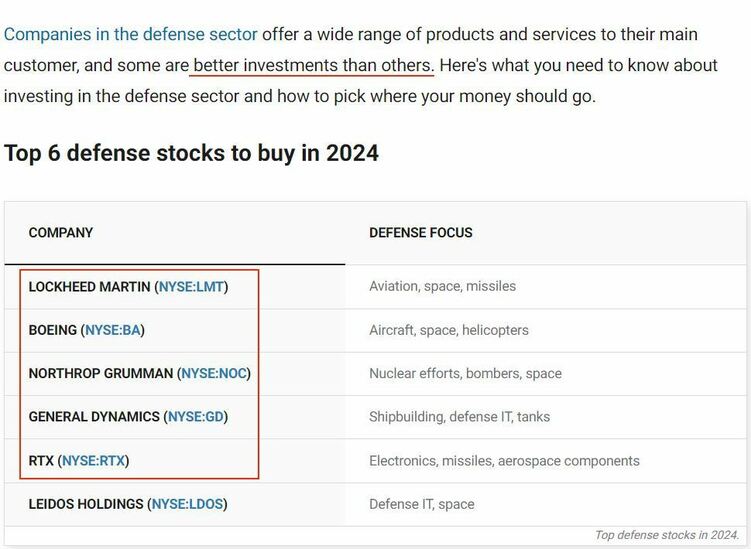Click the NYSE:BA ticker link
This screenshot has width=751, height=549.
pyautogui.click(x=115, y=330)
